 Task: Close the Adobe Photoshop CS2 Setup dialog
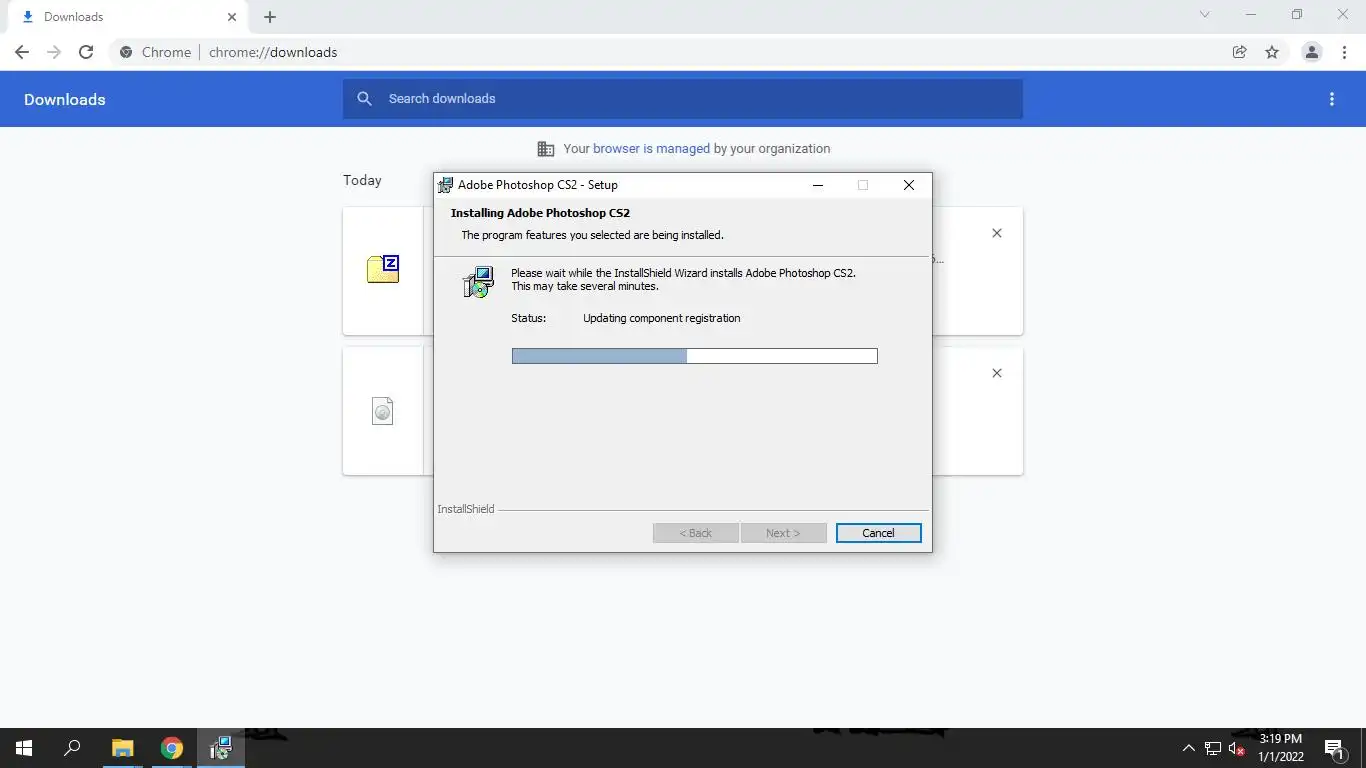[908, 185]
